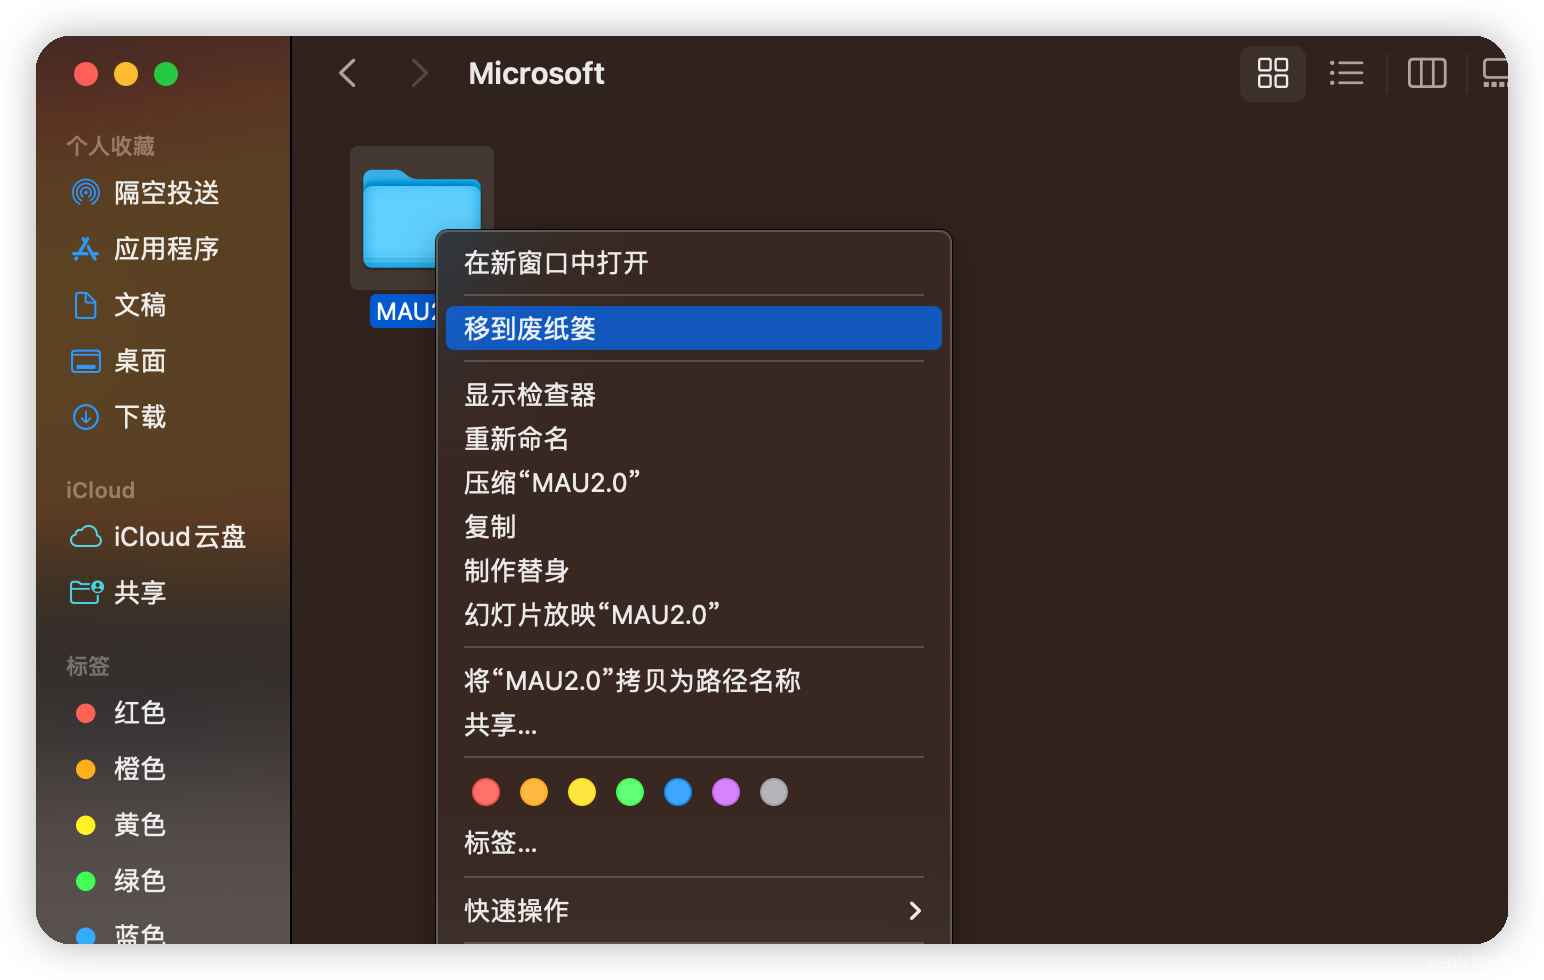The height and width of the screenshot is (980, 1544).
Task: Go back using the back arrow
Action: point(347,73)
